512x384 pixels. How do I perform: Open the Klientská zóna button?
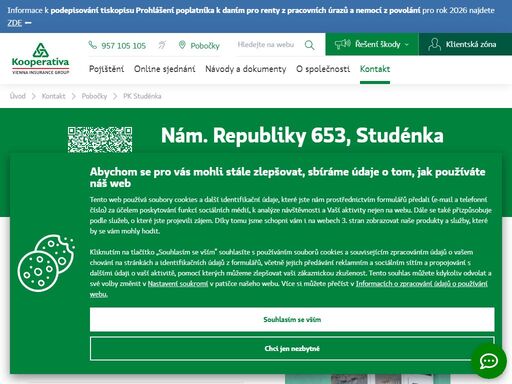[x=465, y=44]
